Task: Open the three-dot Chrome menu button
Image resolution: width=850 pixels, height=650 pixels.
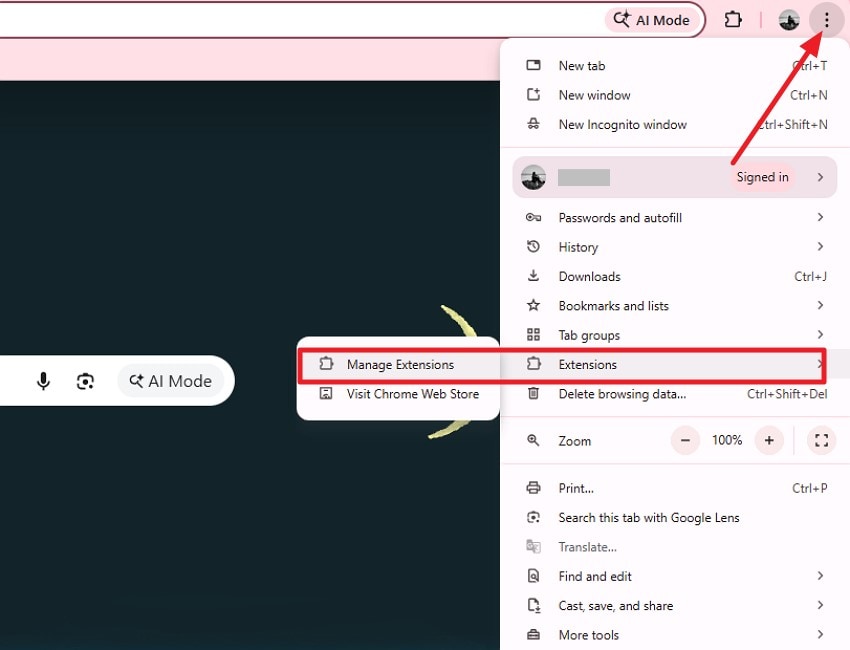Action: (x=827, y=20)
